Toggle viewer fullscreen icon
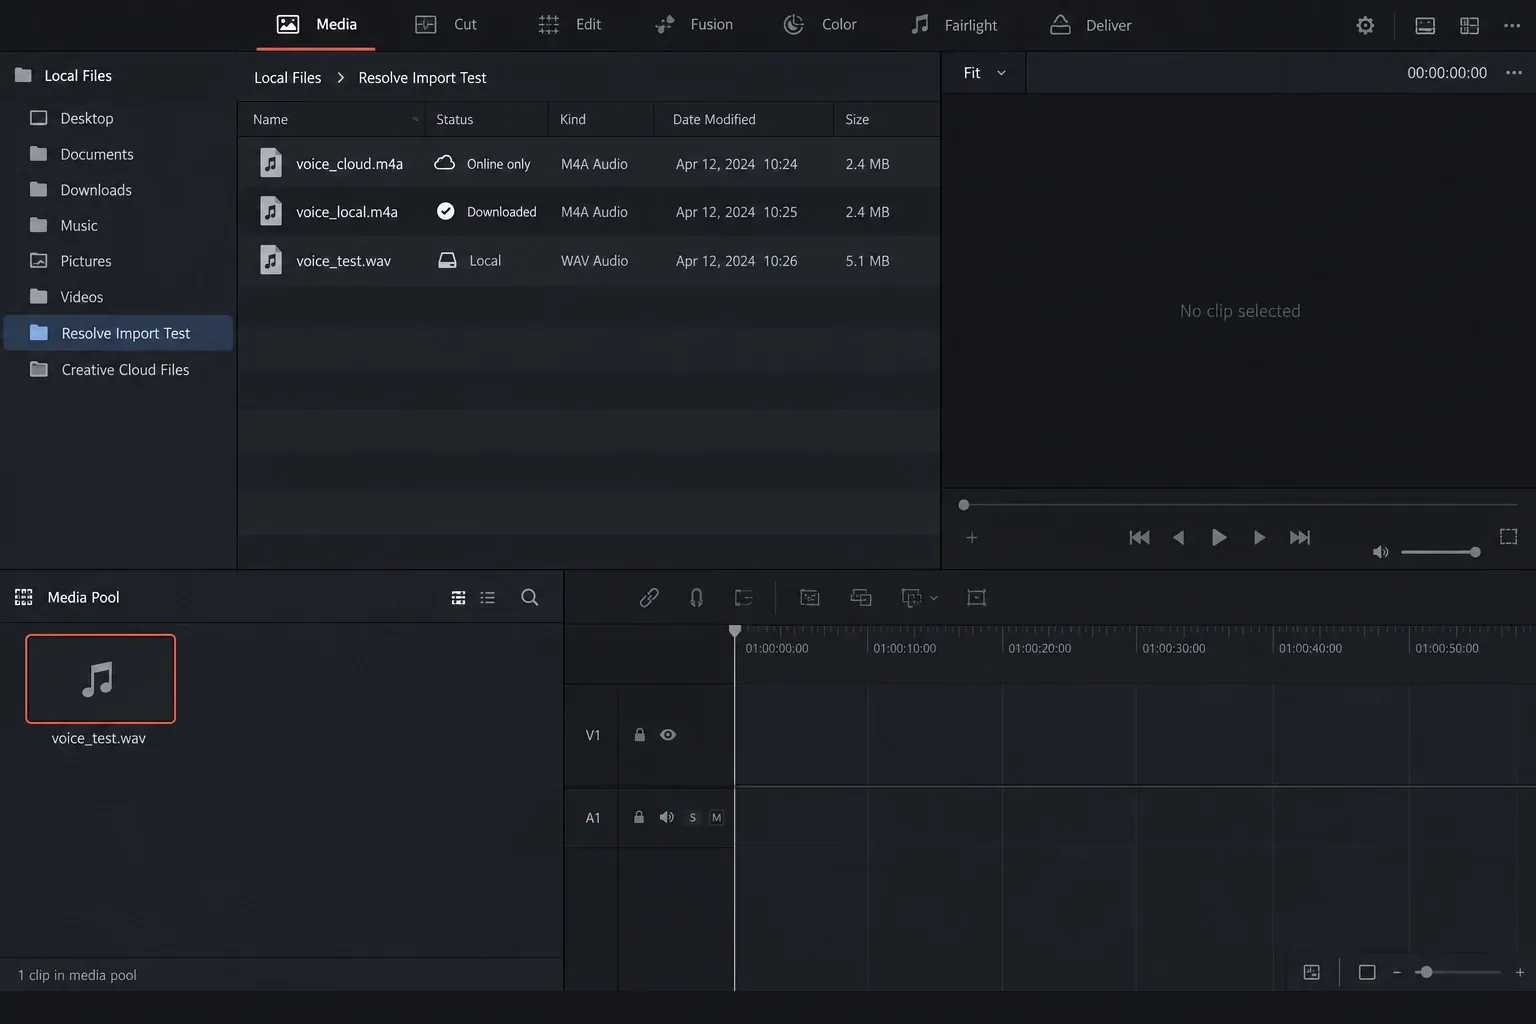1536x1024 pixels. 1509,537
